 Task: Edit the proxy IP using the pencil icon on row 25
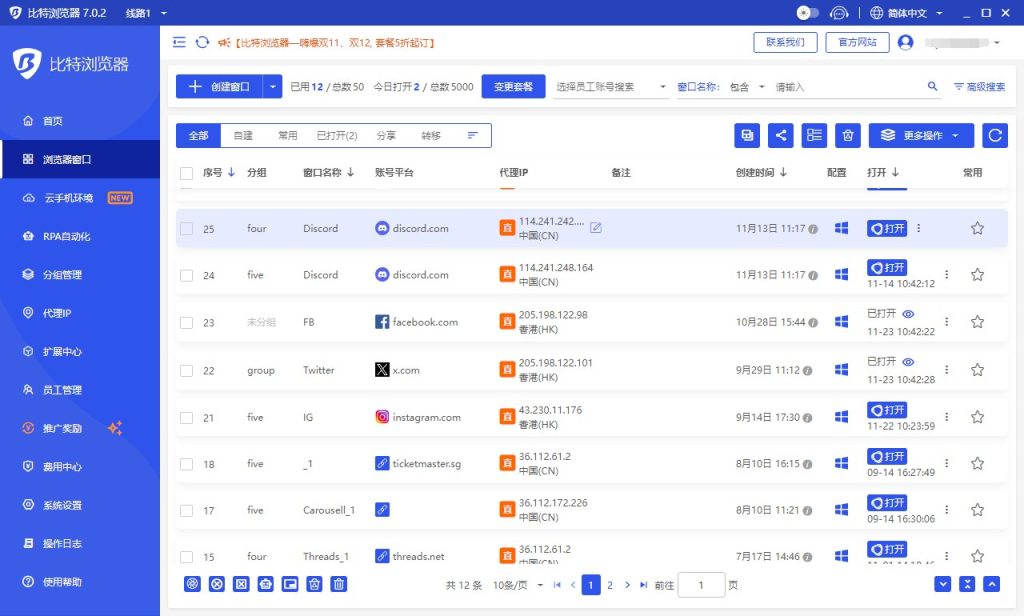[595, 228]
